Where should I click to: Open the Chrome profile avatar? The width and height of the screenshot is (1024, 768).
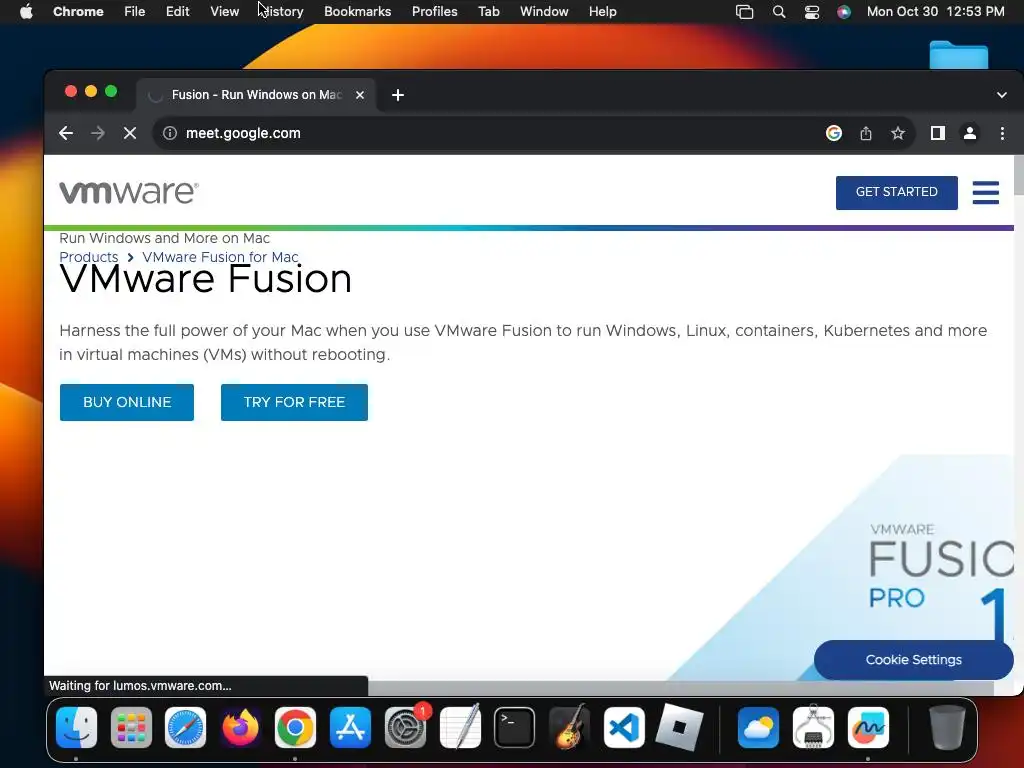pos(970,133)
